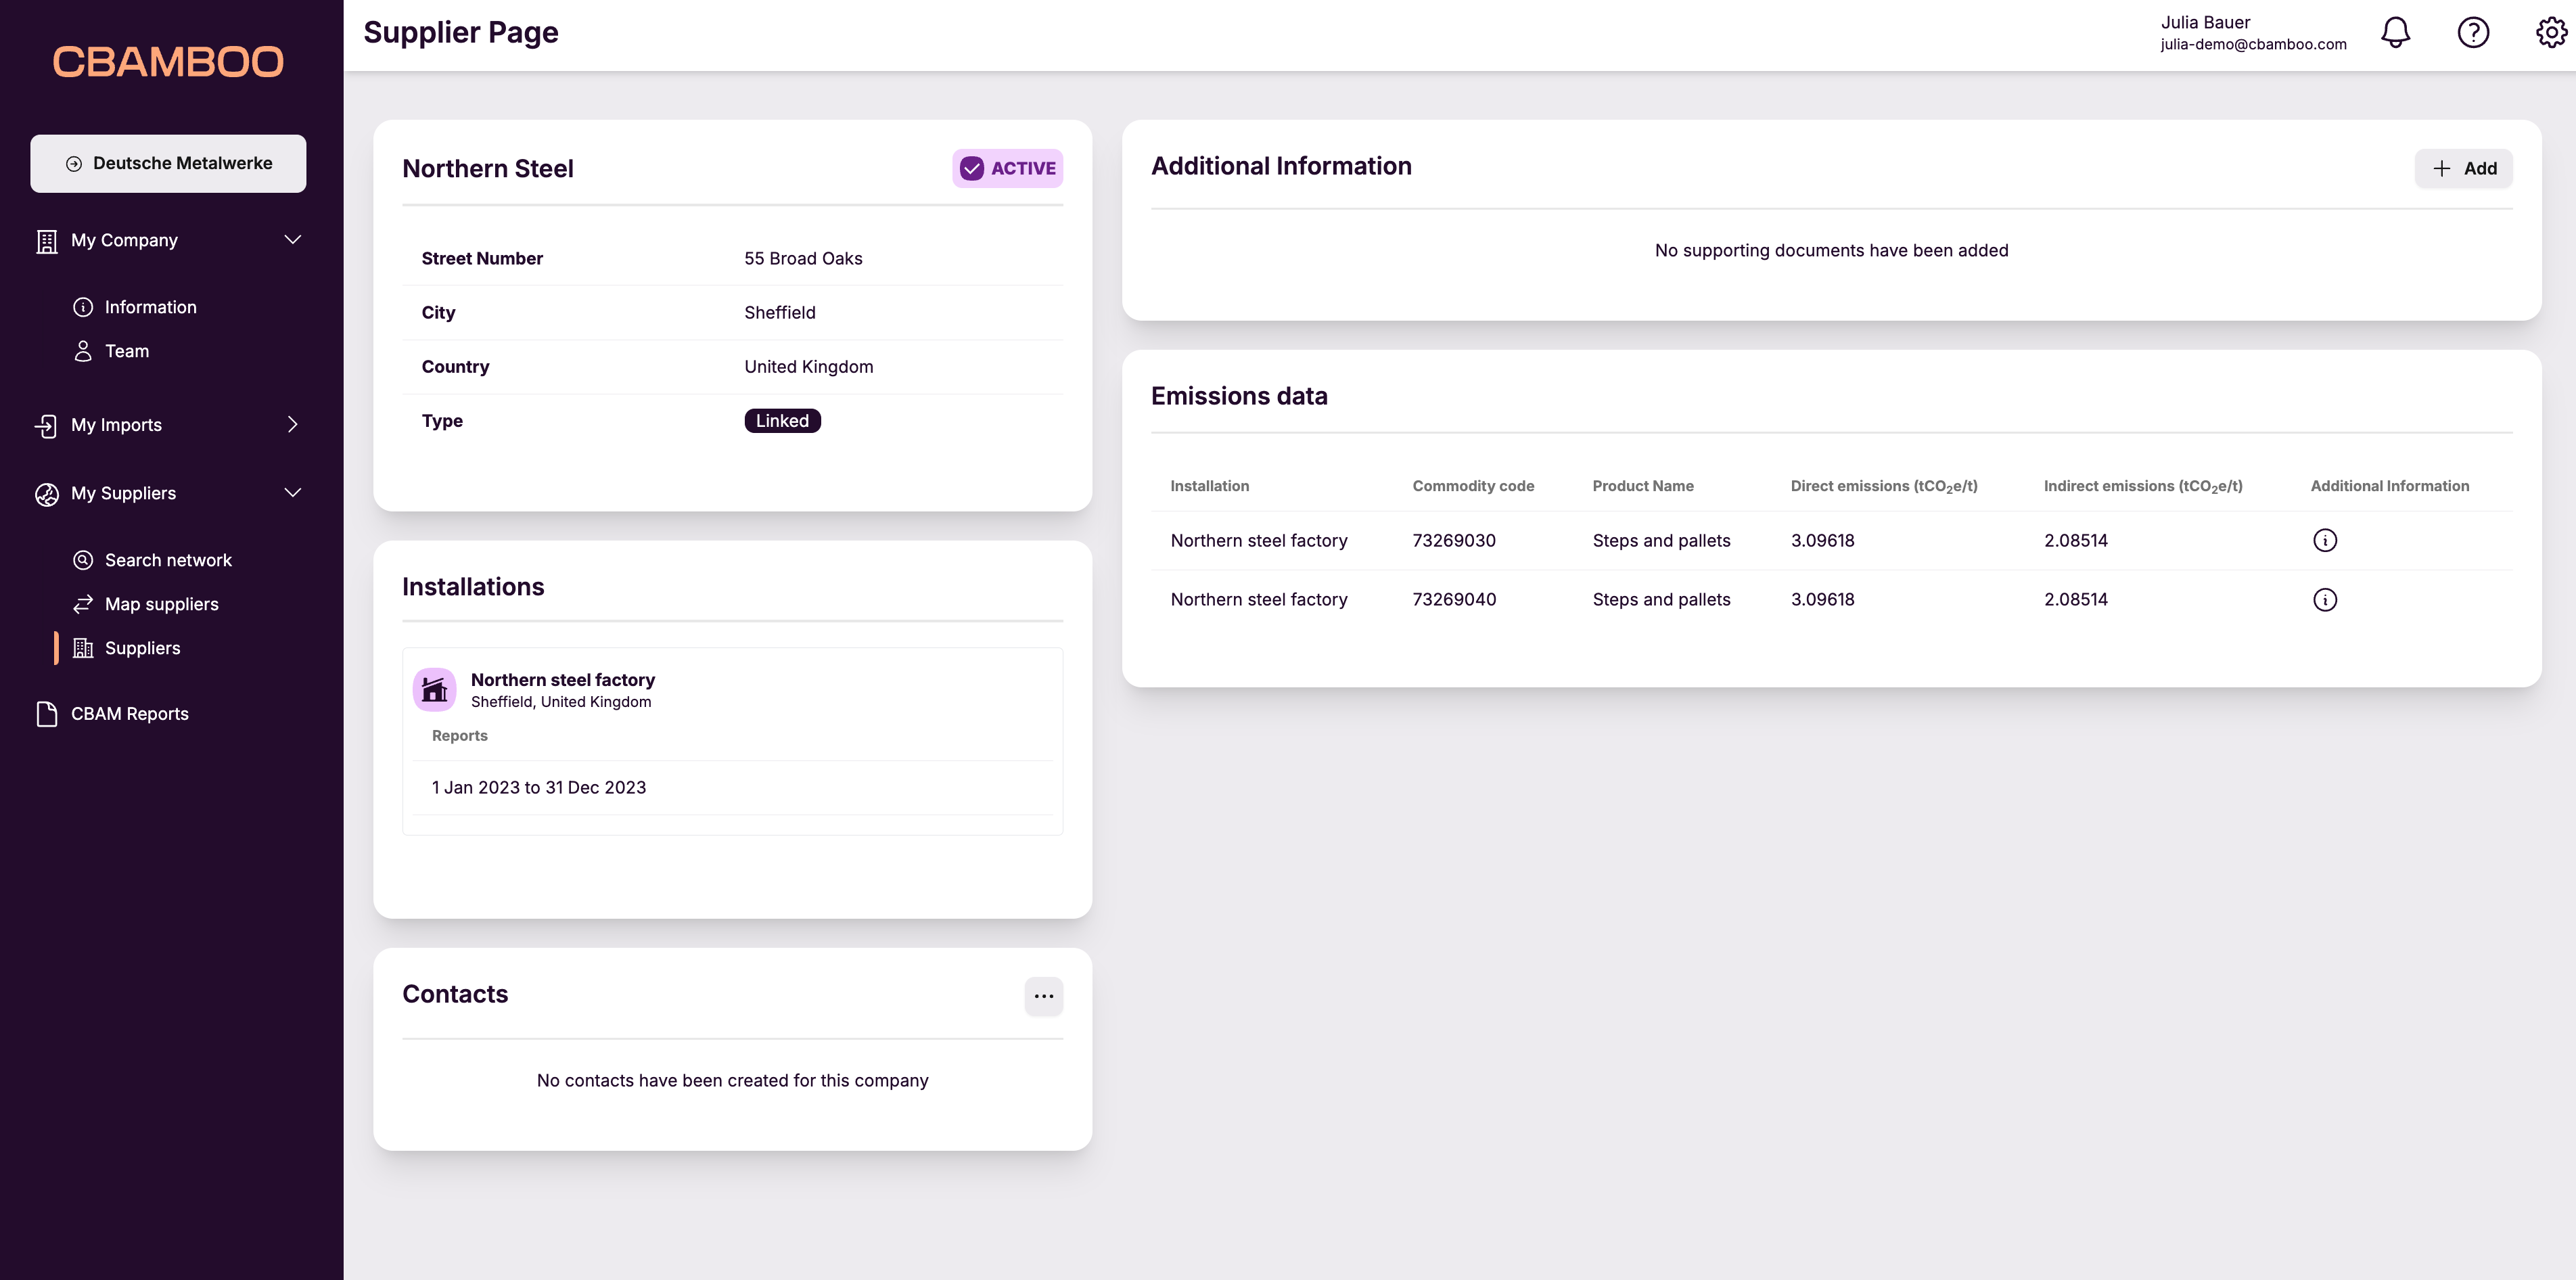Screen dimensions: 2576x1280
Task: Open the Search network menu item
Action: tap(168, 560)
